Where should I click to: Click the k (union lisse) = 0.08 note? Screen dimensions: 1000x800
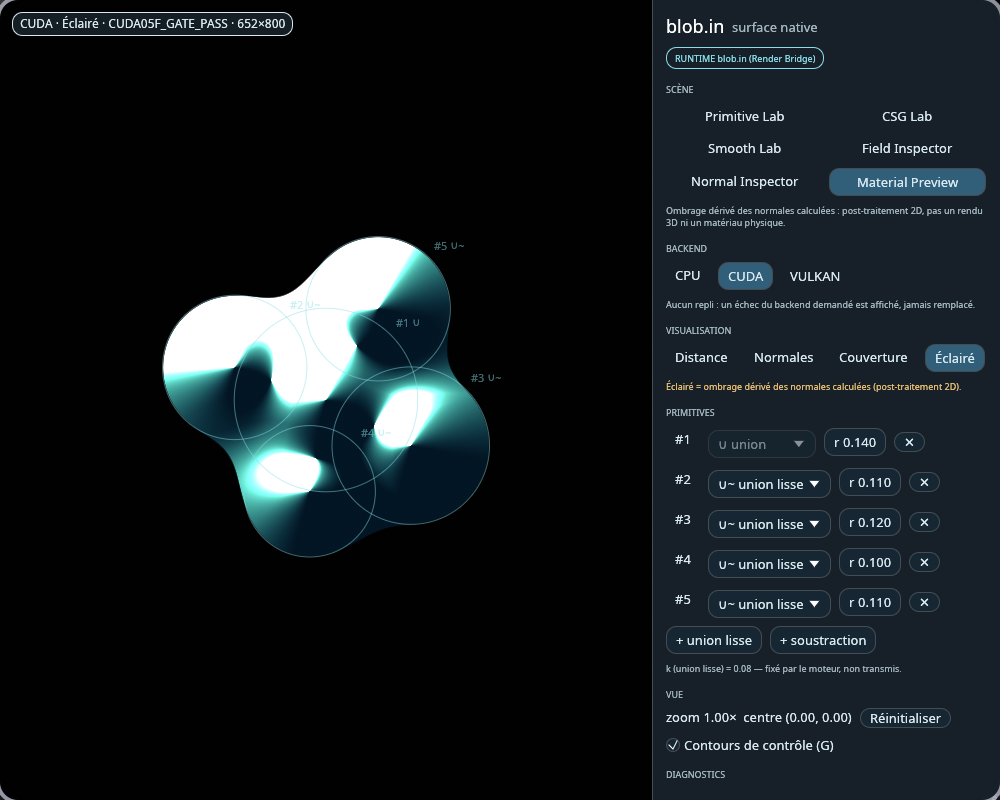tap(783, 669)
